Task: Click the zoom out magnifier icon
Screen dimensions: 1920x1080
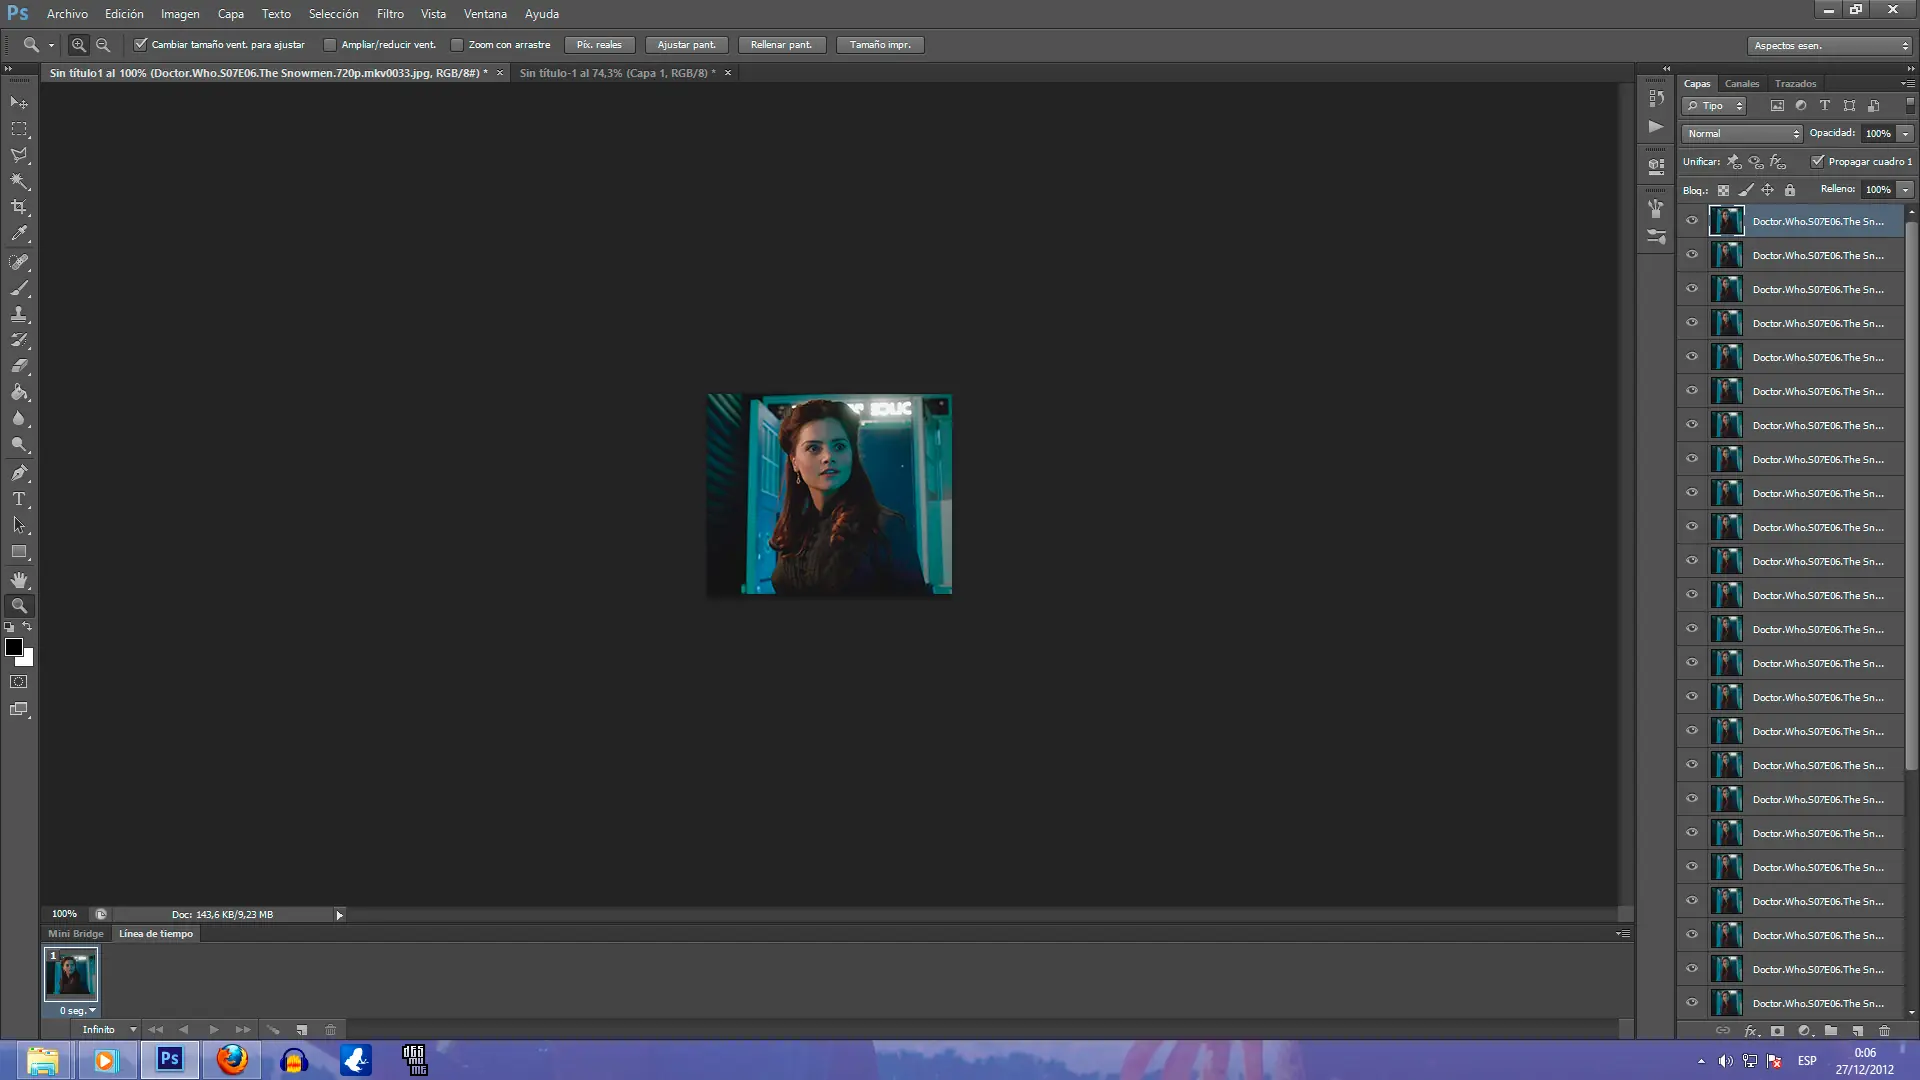Action: 103,45
